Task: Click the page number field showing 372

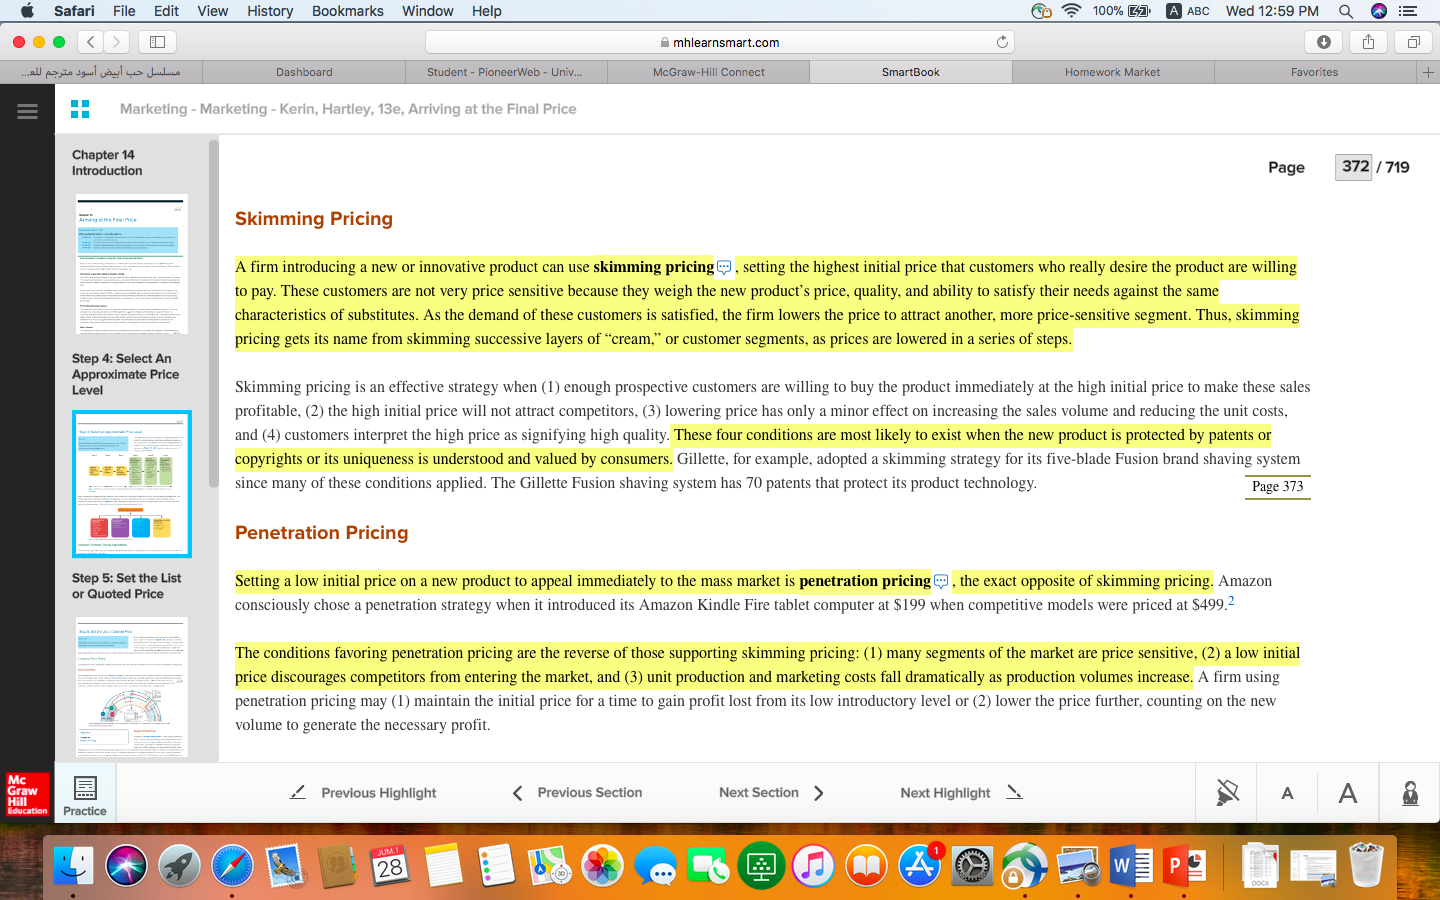Action: (x=1354, y=167)
